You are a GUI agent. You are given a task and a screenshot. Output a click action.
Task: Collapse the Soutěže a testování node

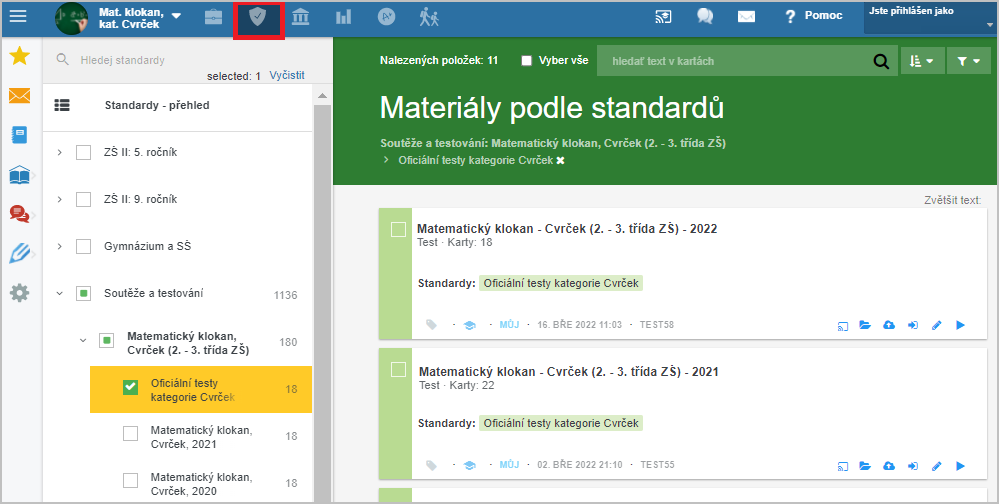(x=59, y=293)
